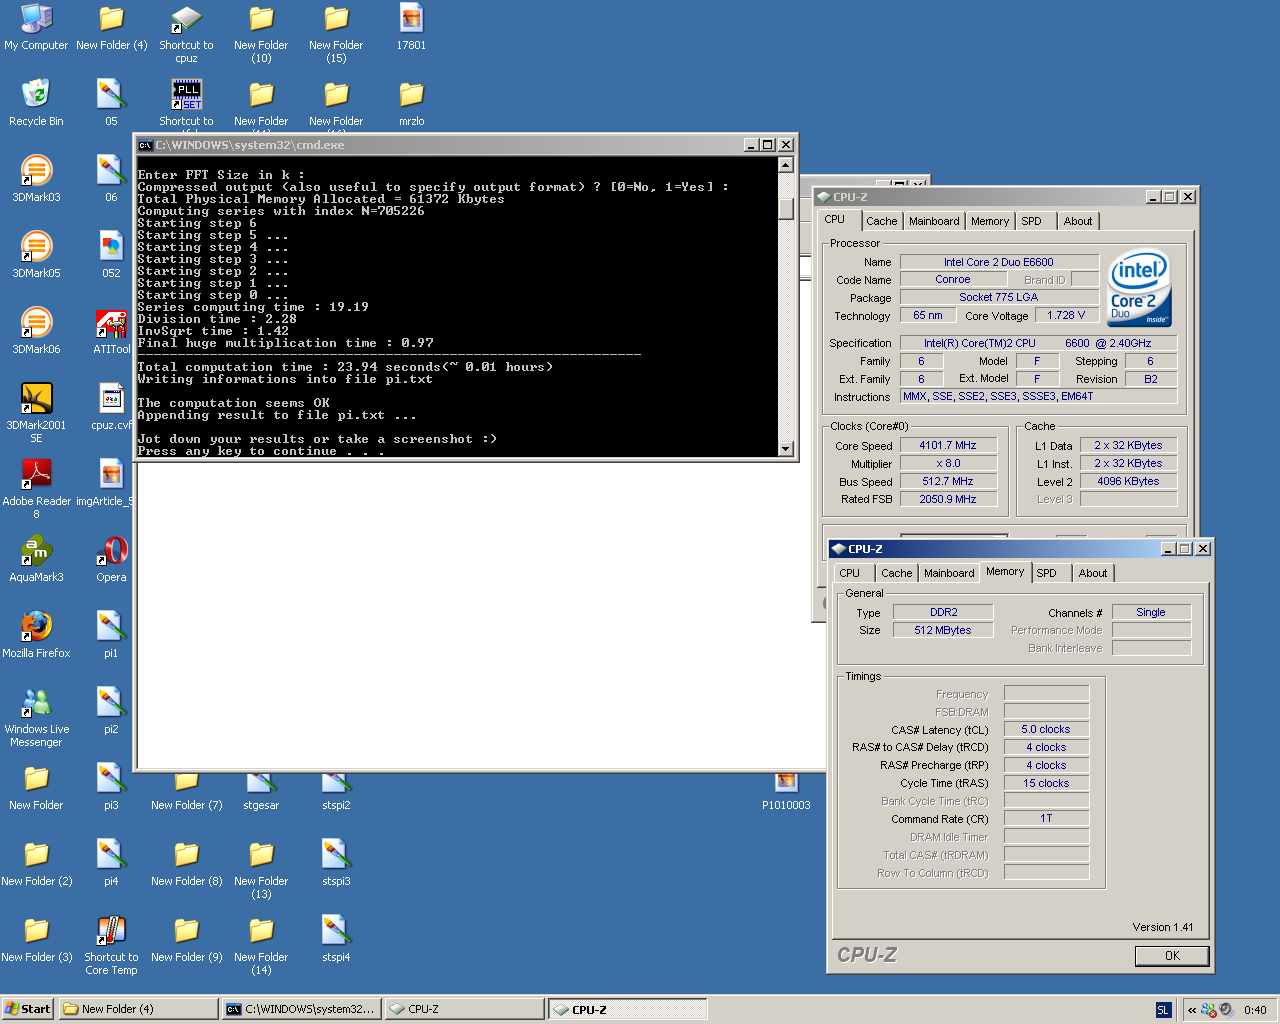Launch the 3DMark05 shortcut
Screen dimensions: 1280x1024
[36, 255]
